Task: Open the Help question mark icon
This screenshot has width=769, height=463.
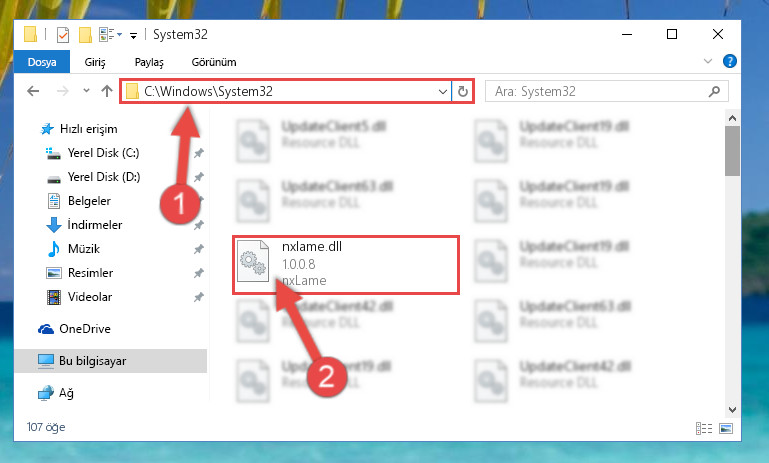Action: pyautogui.click(x=730, y=61)
